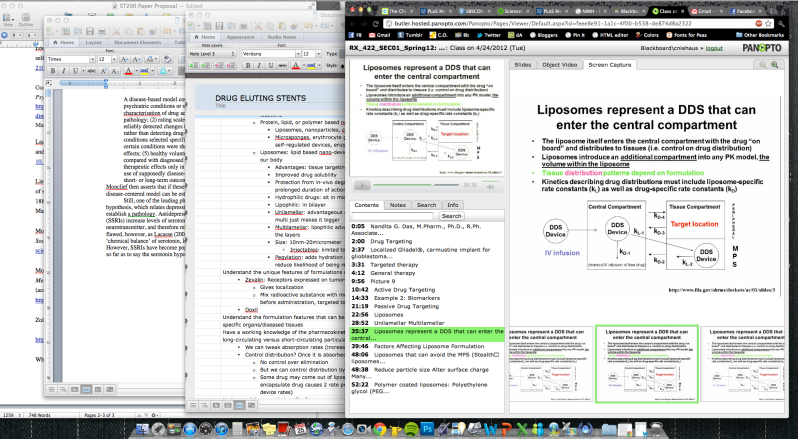Open the View dropdown in ST200 Paper Proposal
This screenshot has height=439, width=798.
(8, 18)
